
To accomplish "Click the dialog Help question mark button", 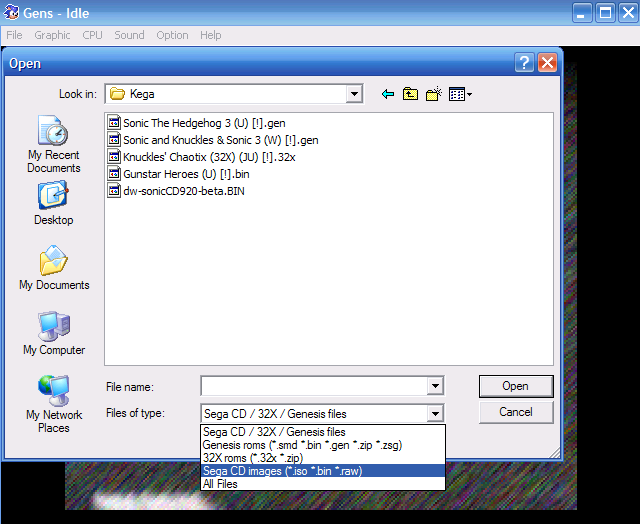I will point(525,63).
